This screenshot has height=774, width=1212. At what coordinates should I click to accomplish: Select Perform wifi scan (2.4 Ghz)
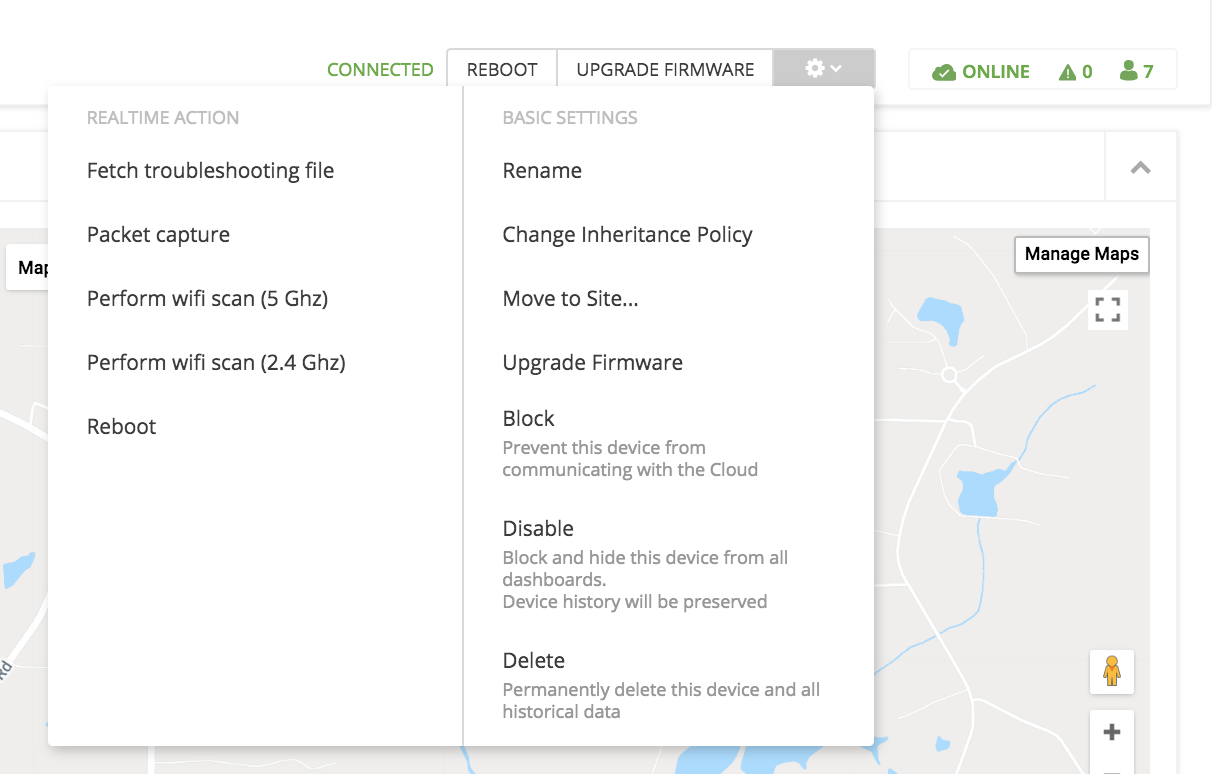pos(216,362)
